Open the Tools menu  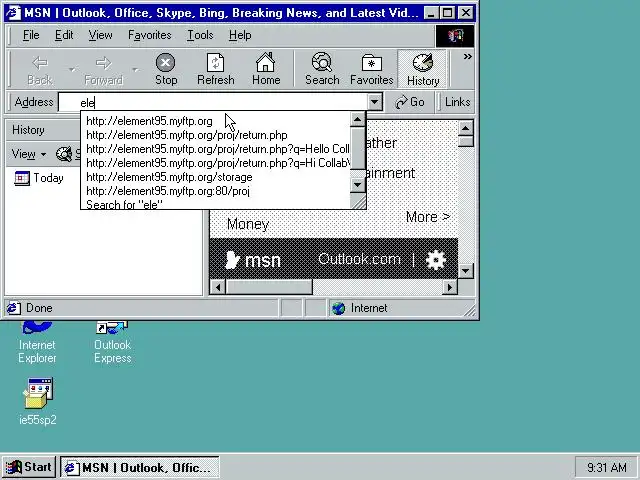(200, 36)
